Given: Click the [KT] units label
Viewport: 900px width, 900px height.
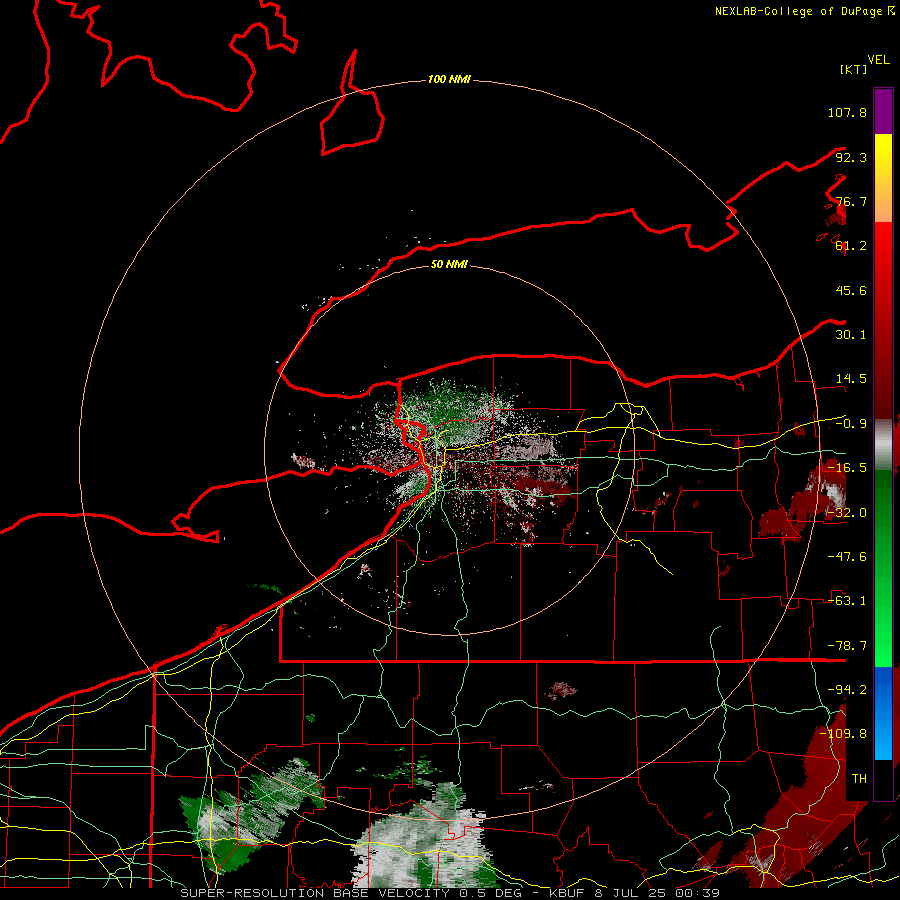Looking at the screenshot, I should point(853,69).
